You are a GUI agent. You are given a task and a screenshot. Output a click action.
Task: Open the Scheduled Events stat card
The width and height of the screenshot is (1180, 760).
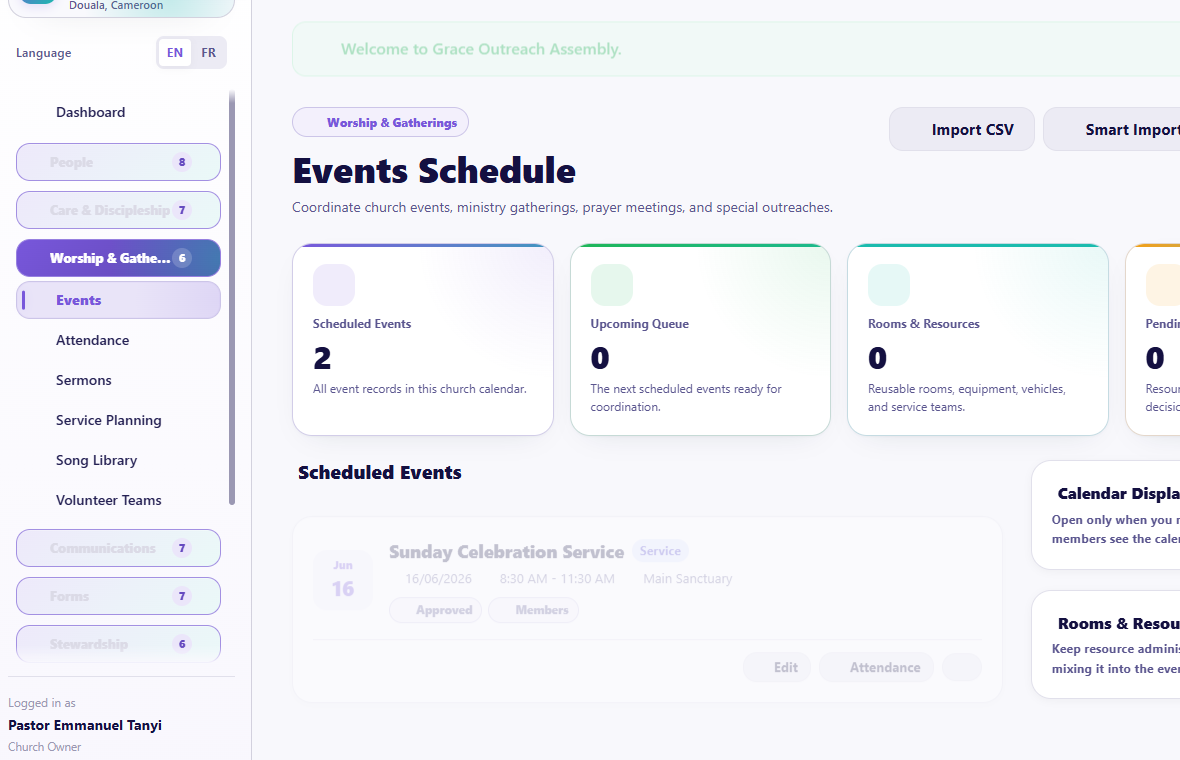click(x=423, y=339)
